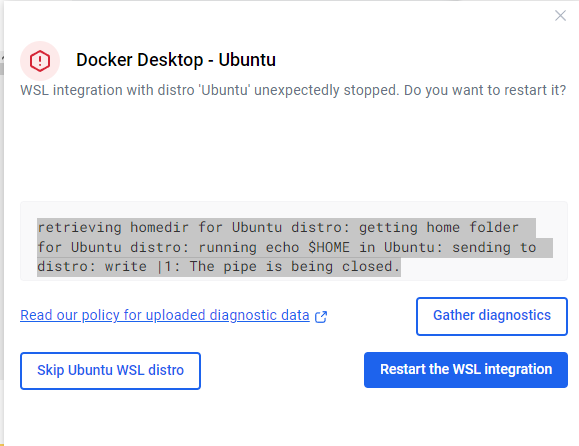579x446 pixels.
Task: Click the Gather diagnostics button
Action: click(x=492, y=316)
